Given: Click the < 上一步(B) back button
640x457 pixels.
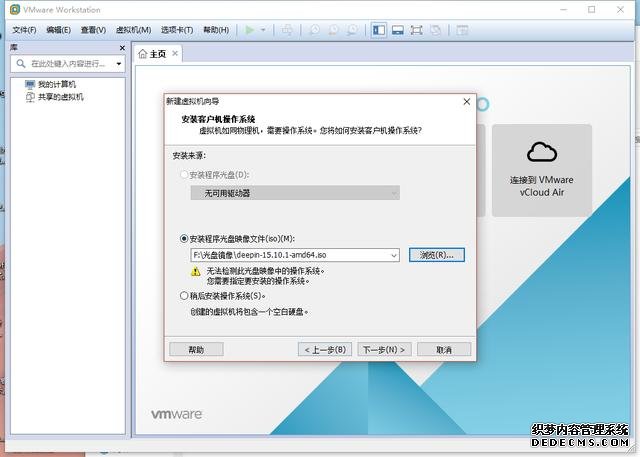Looking at the screenshot, I should 325,350.
